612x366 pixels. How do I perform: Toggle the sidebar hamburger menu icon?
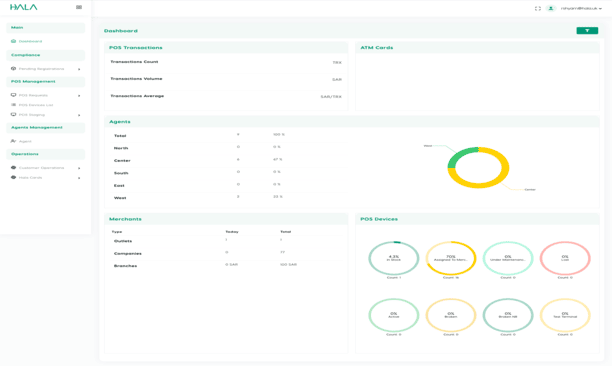[79, 7]
